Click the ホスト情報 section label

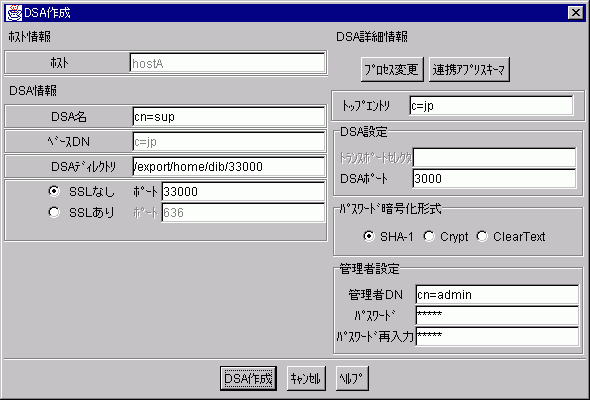[x=29, y=37]
